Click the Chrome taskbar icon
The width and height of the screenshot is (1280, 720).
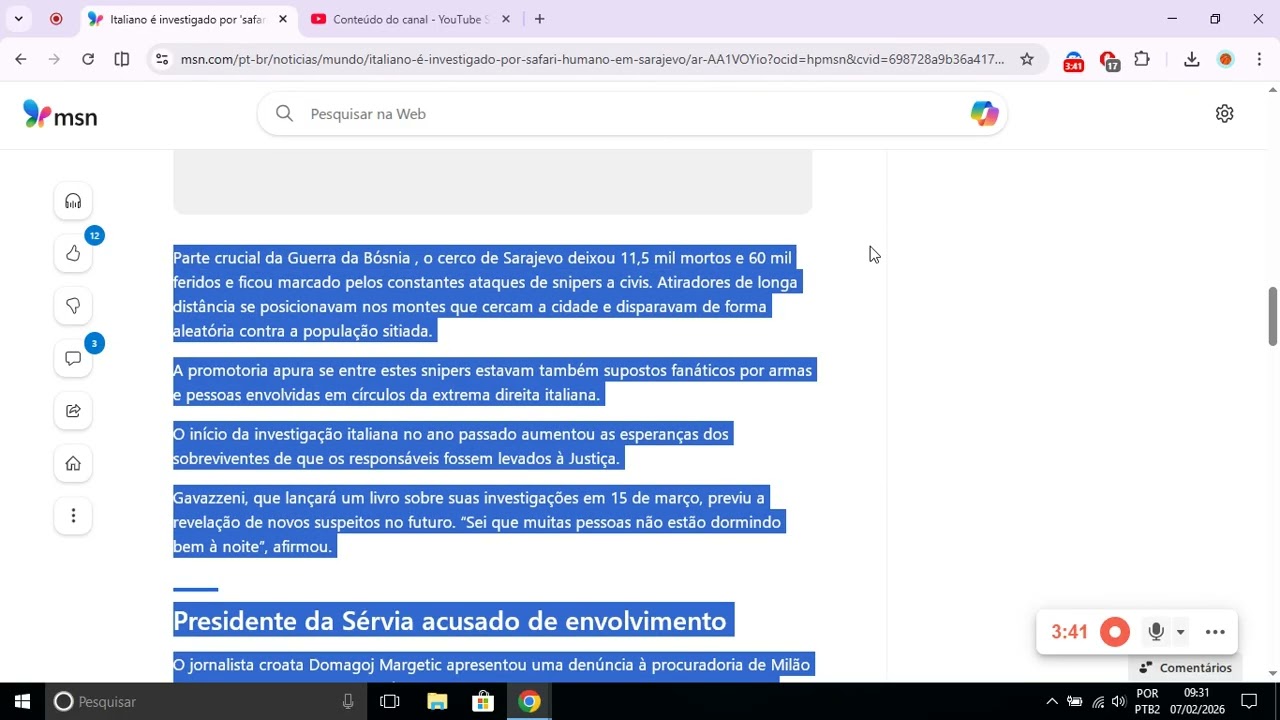pos(530,701)
